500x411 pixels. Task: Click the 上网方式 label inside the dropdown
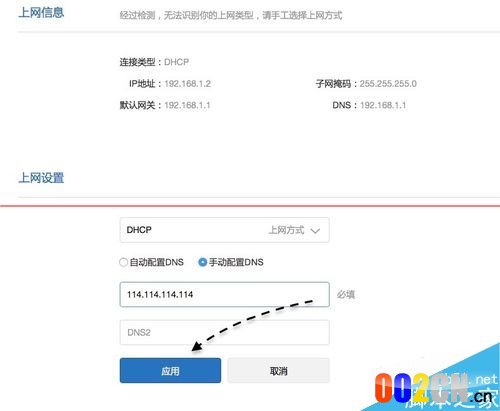[286, 230]
